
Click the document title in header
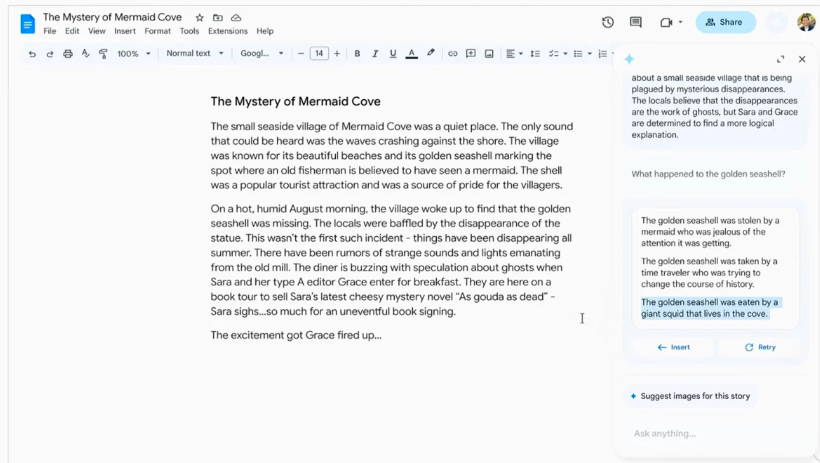click(x=112, y=17)
